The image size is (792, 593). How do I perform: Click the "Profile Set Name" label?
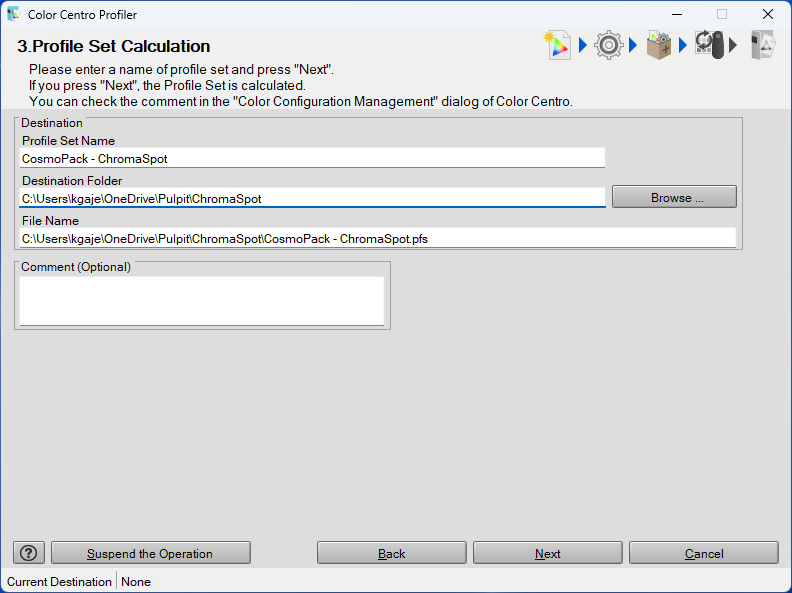tap(68, 140)
